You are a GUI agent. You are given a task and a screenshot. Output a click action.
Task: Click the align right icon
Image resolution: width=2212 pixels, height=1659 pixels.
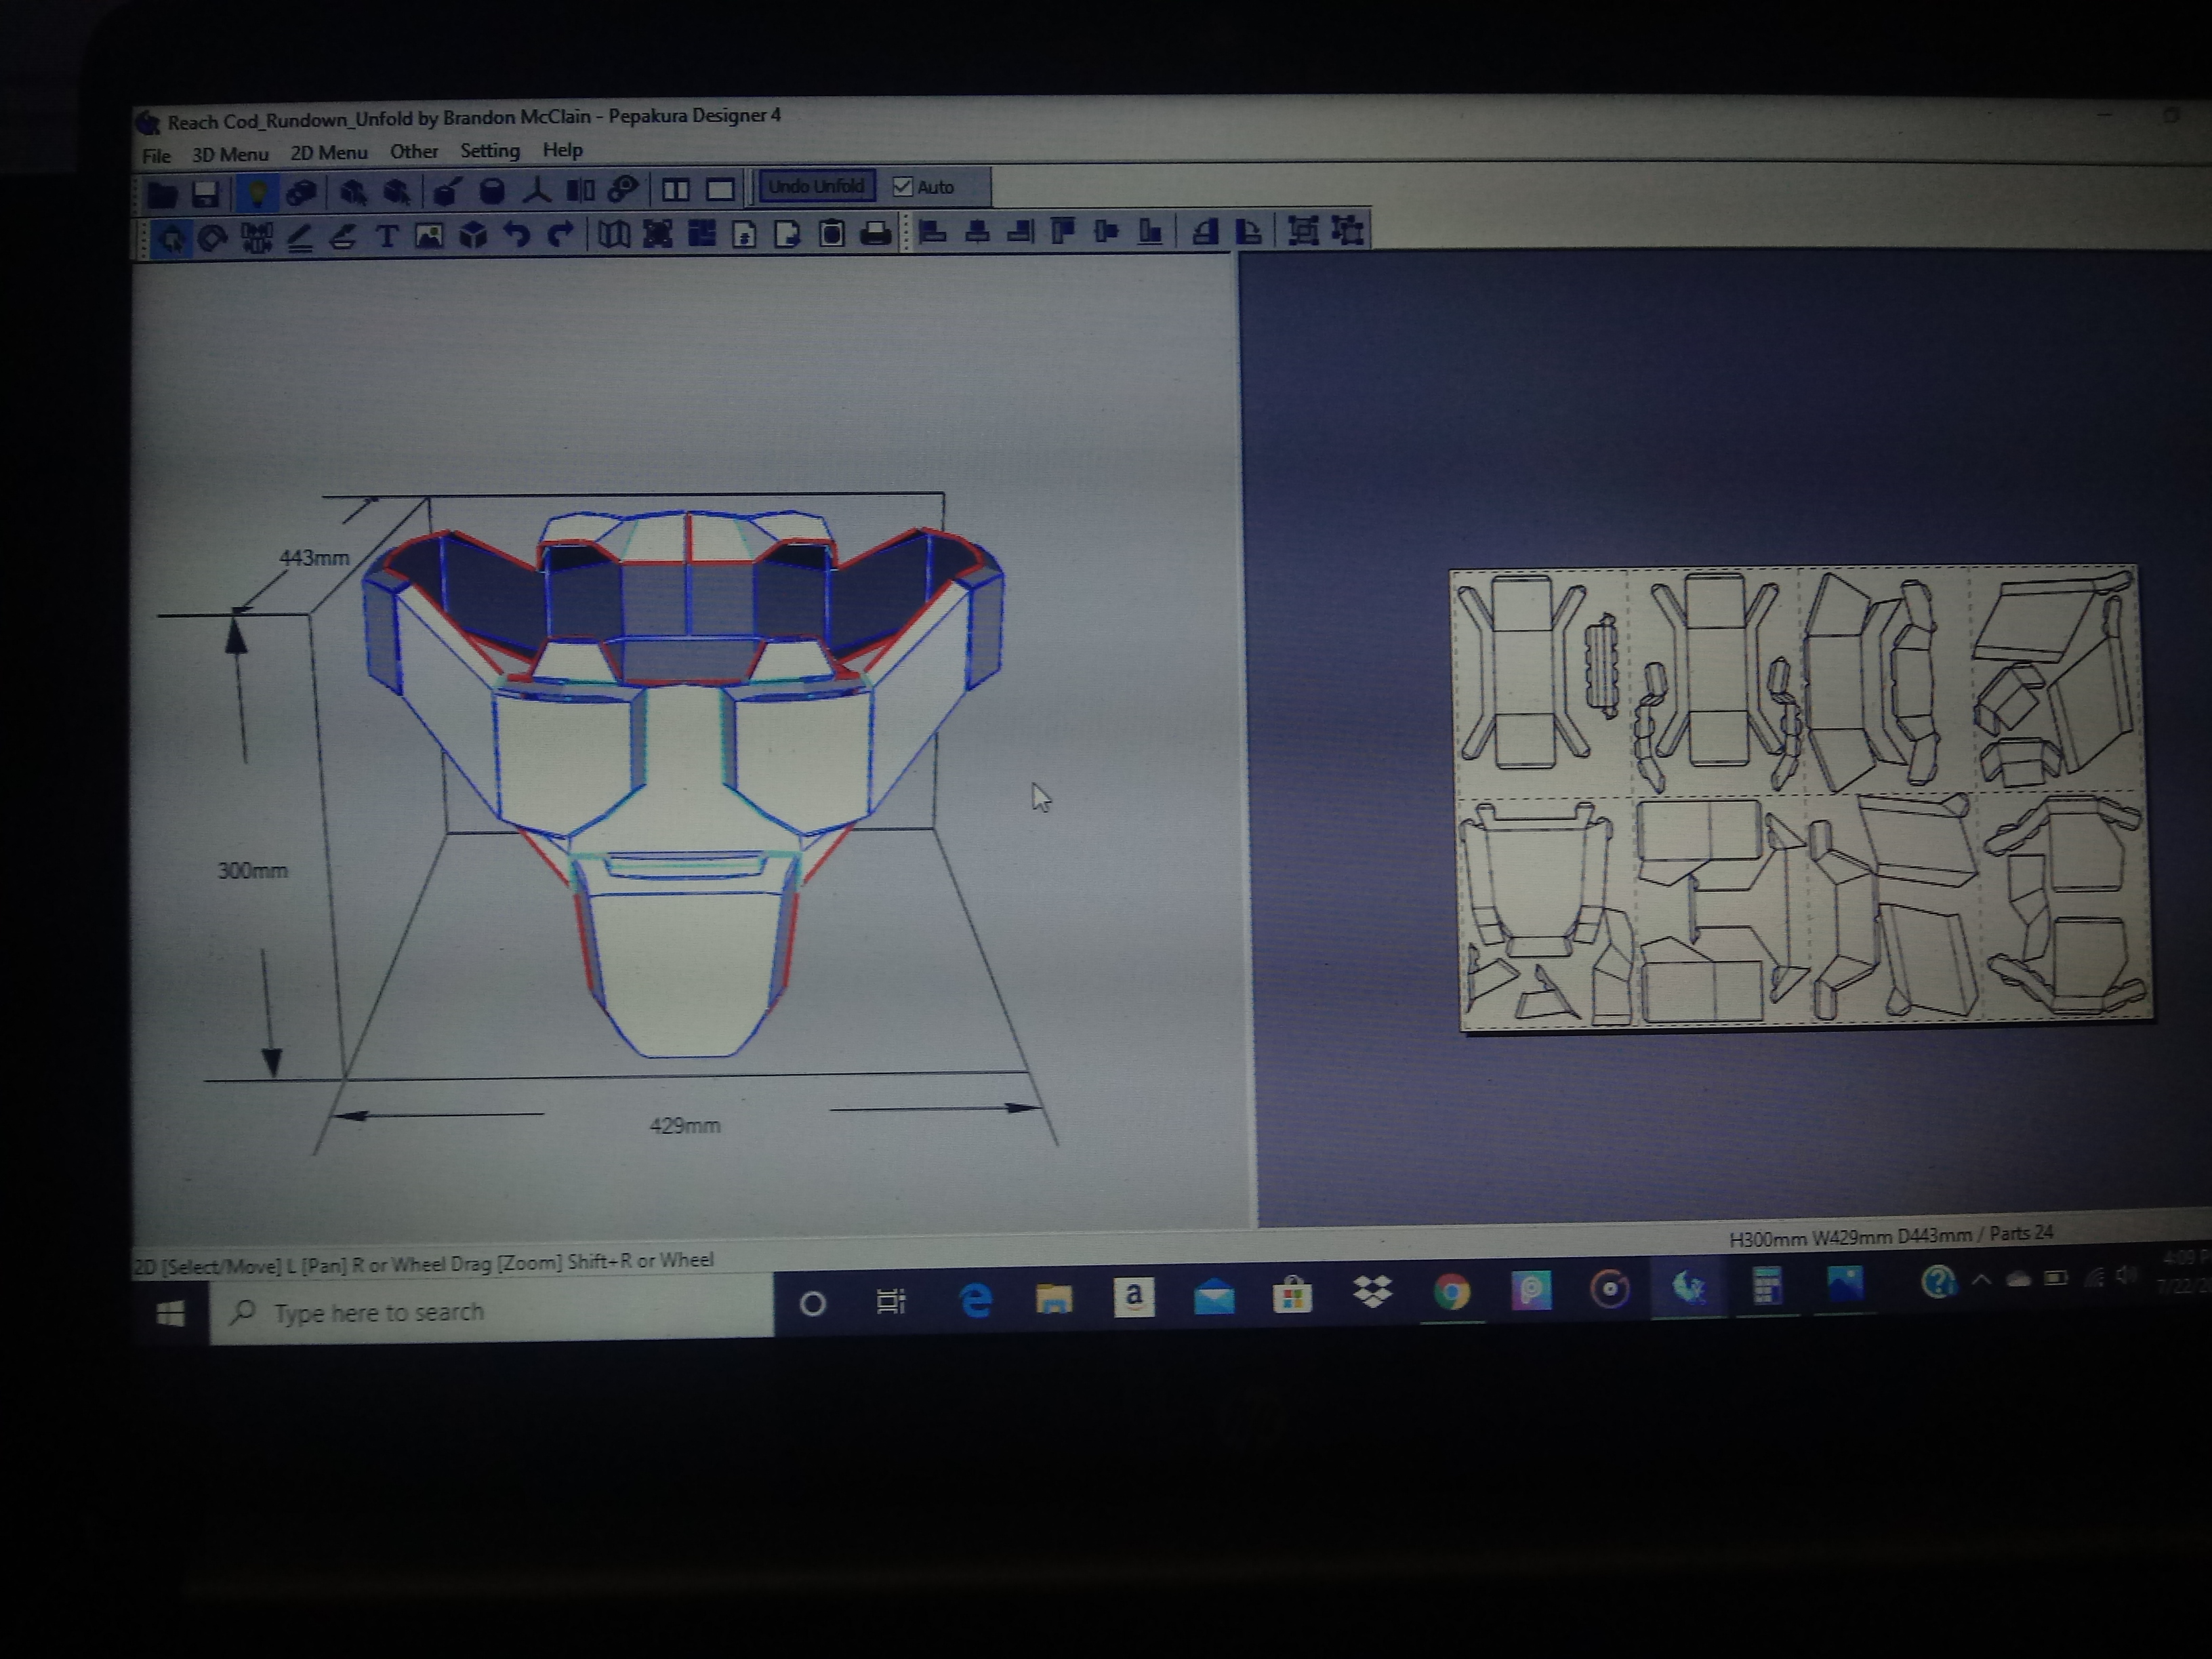point(1020,232)
